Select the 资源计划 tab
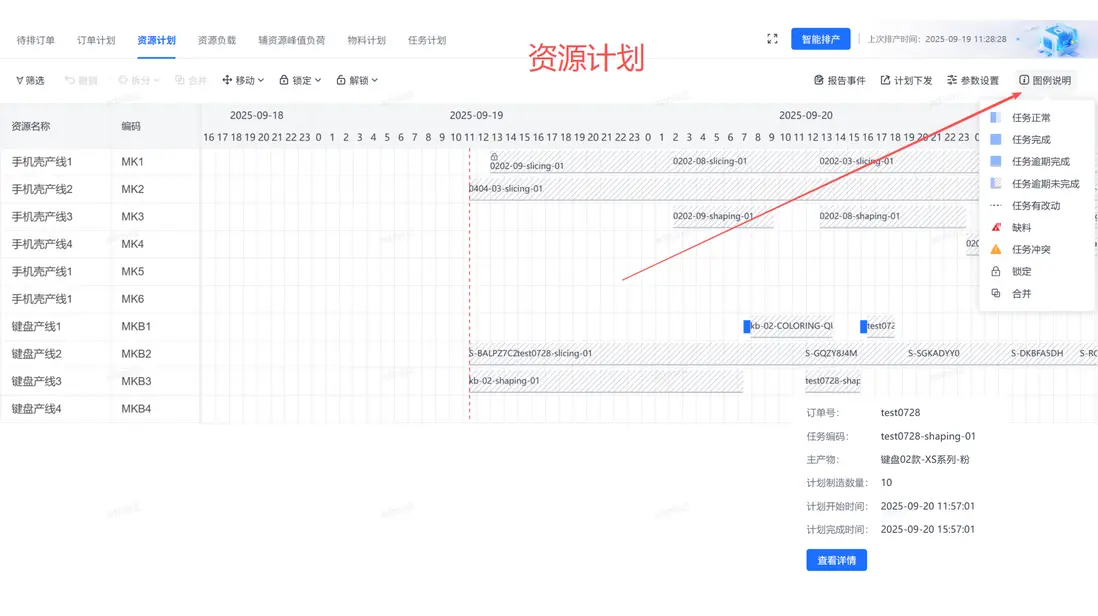1098x616 pixels. (156, 40)
